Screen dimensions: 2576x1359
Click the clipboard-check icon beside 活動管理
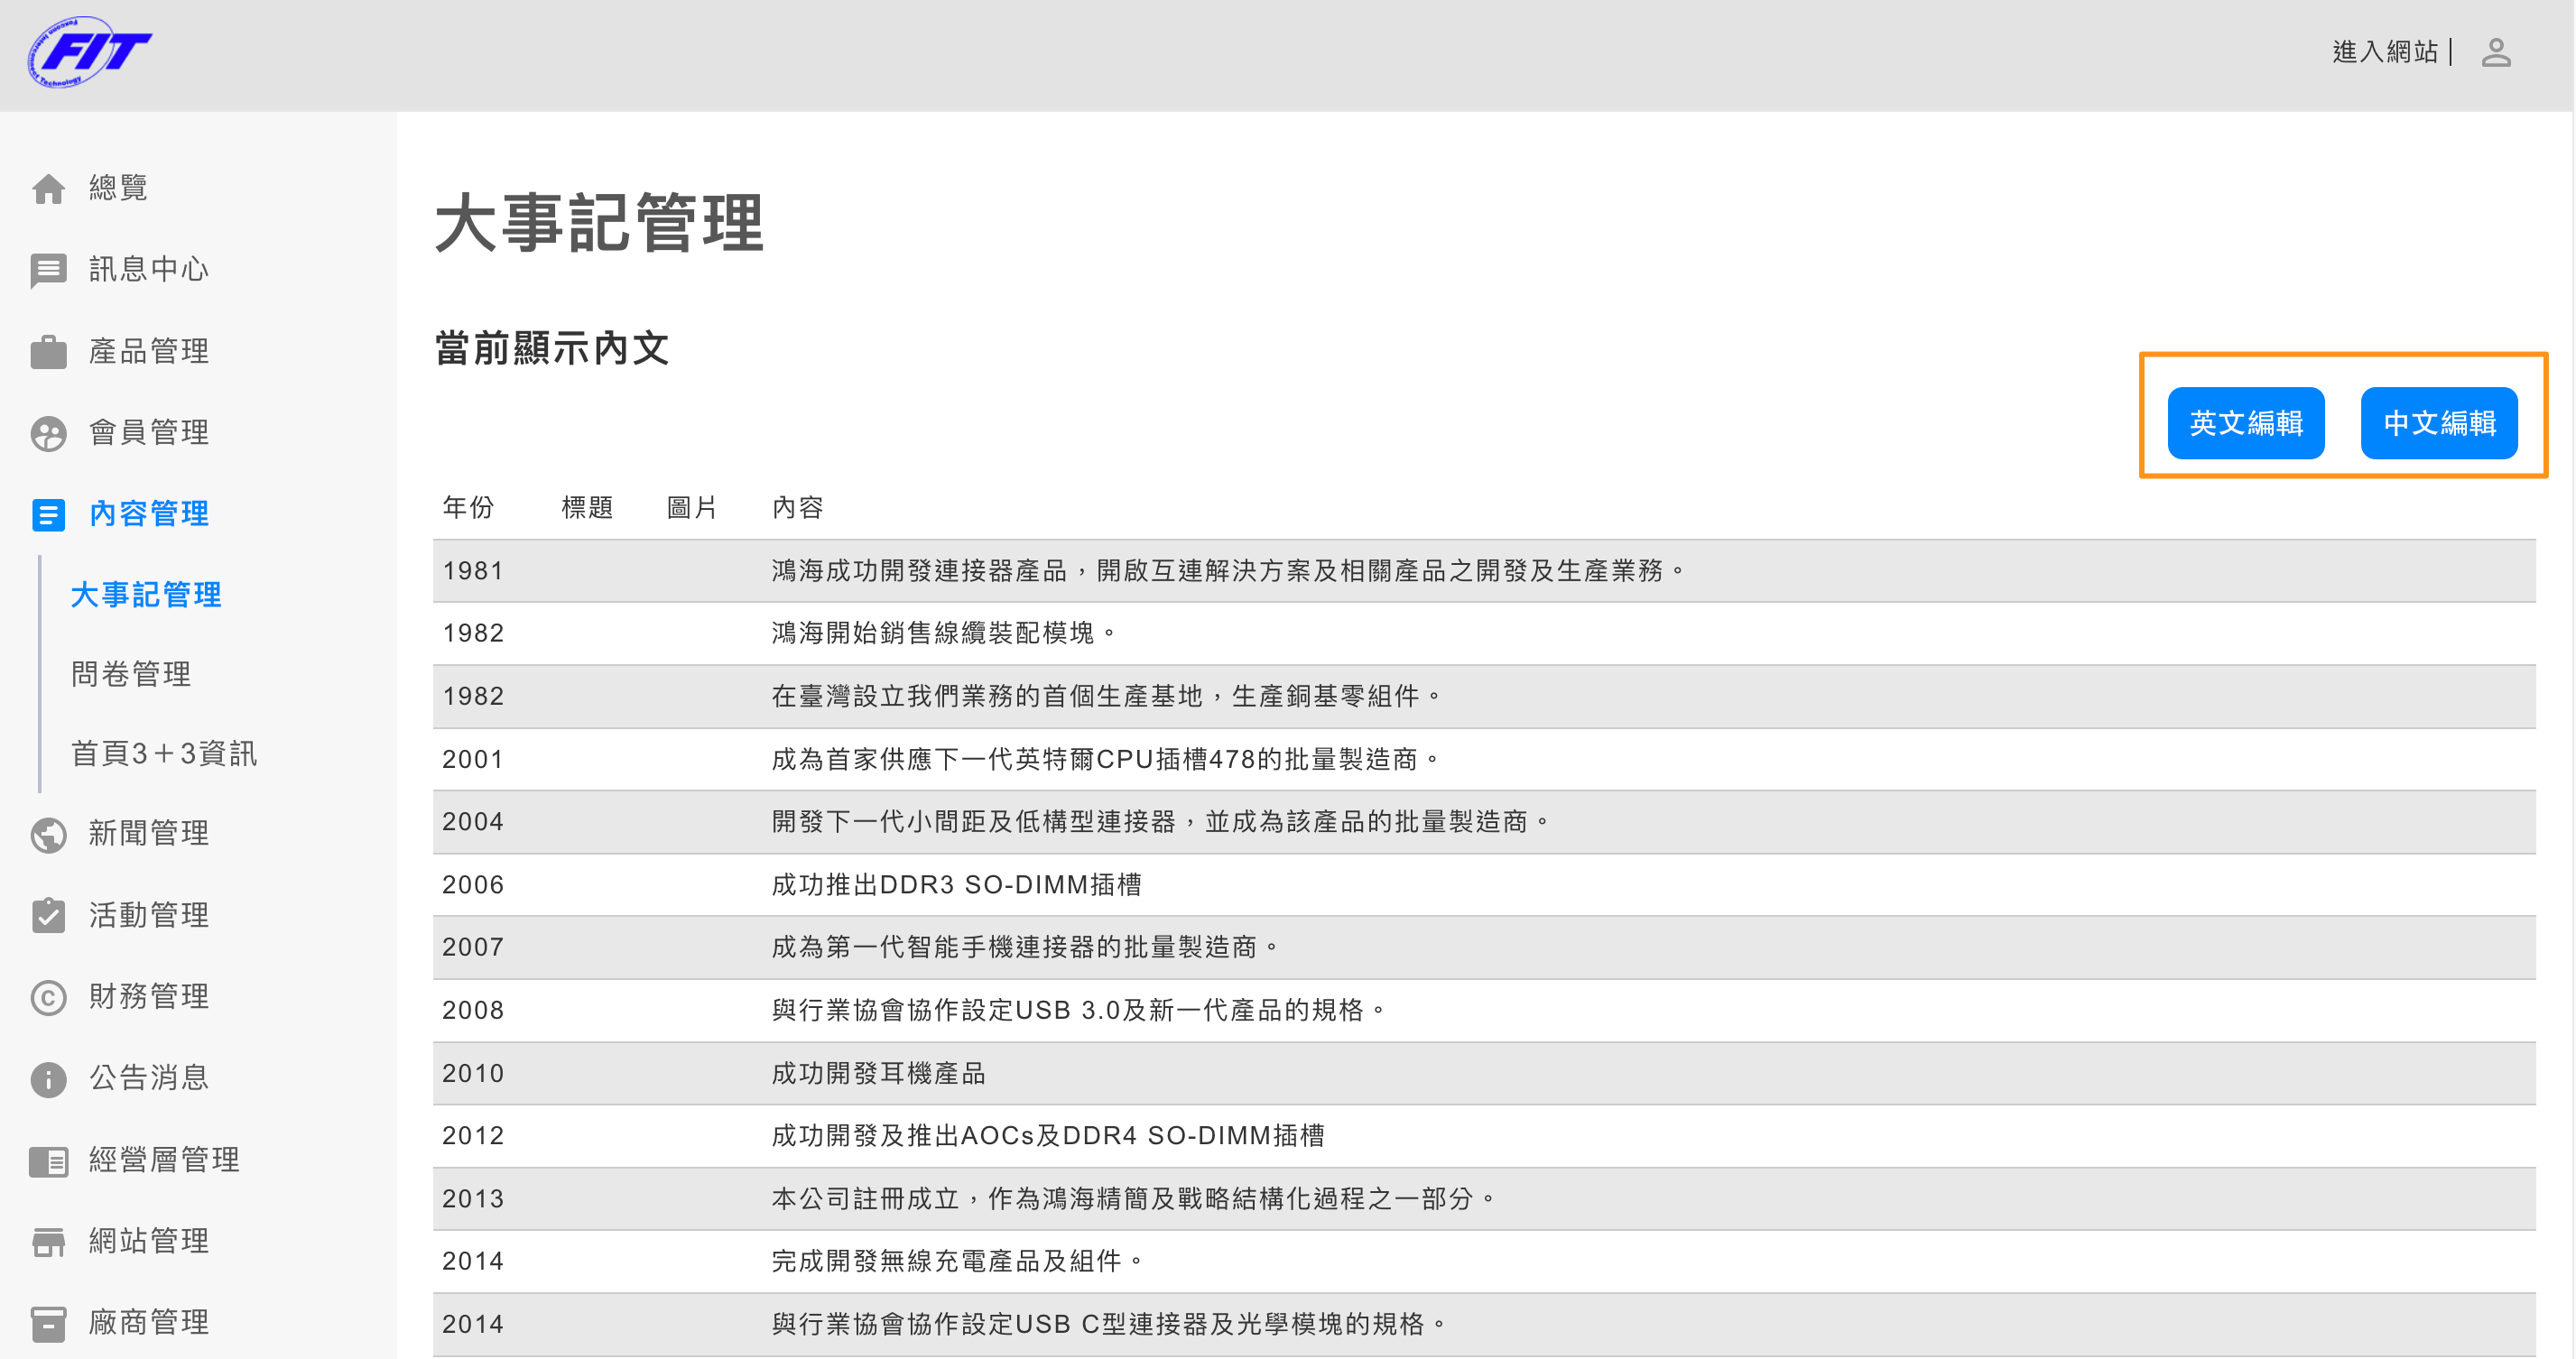pyautogui.click(x=48, y=915)
